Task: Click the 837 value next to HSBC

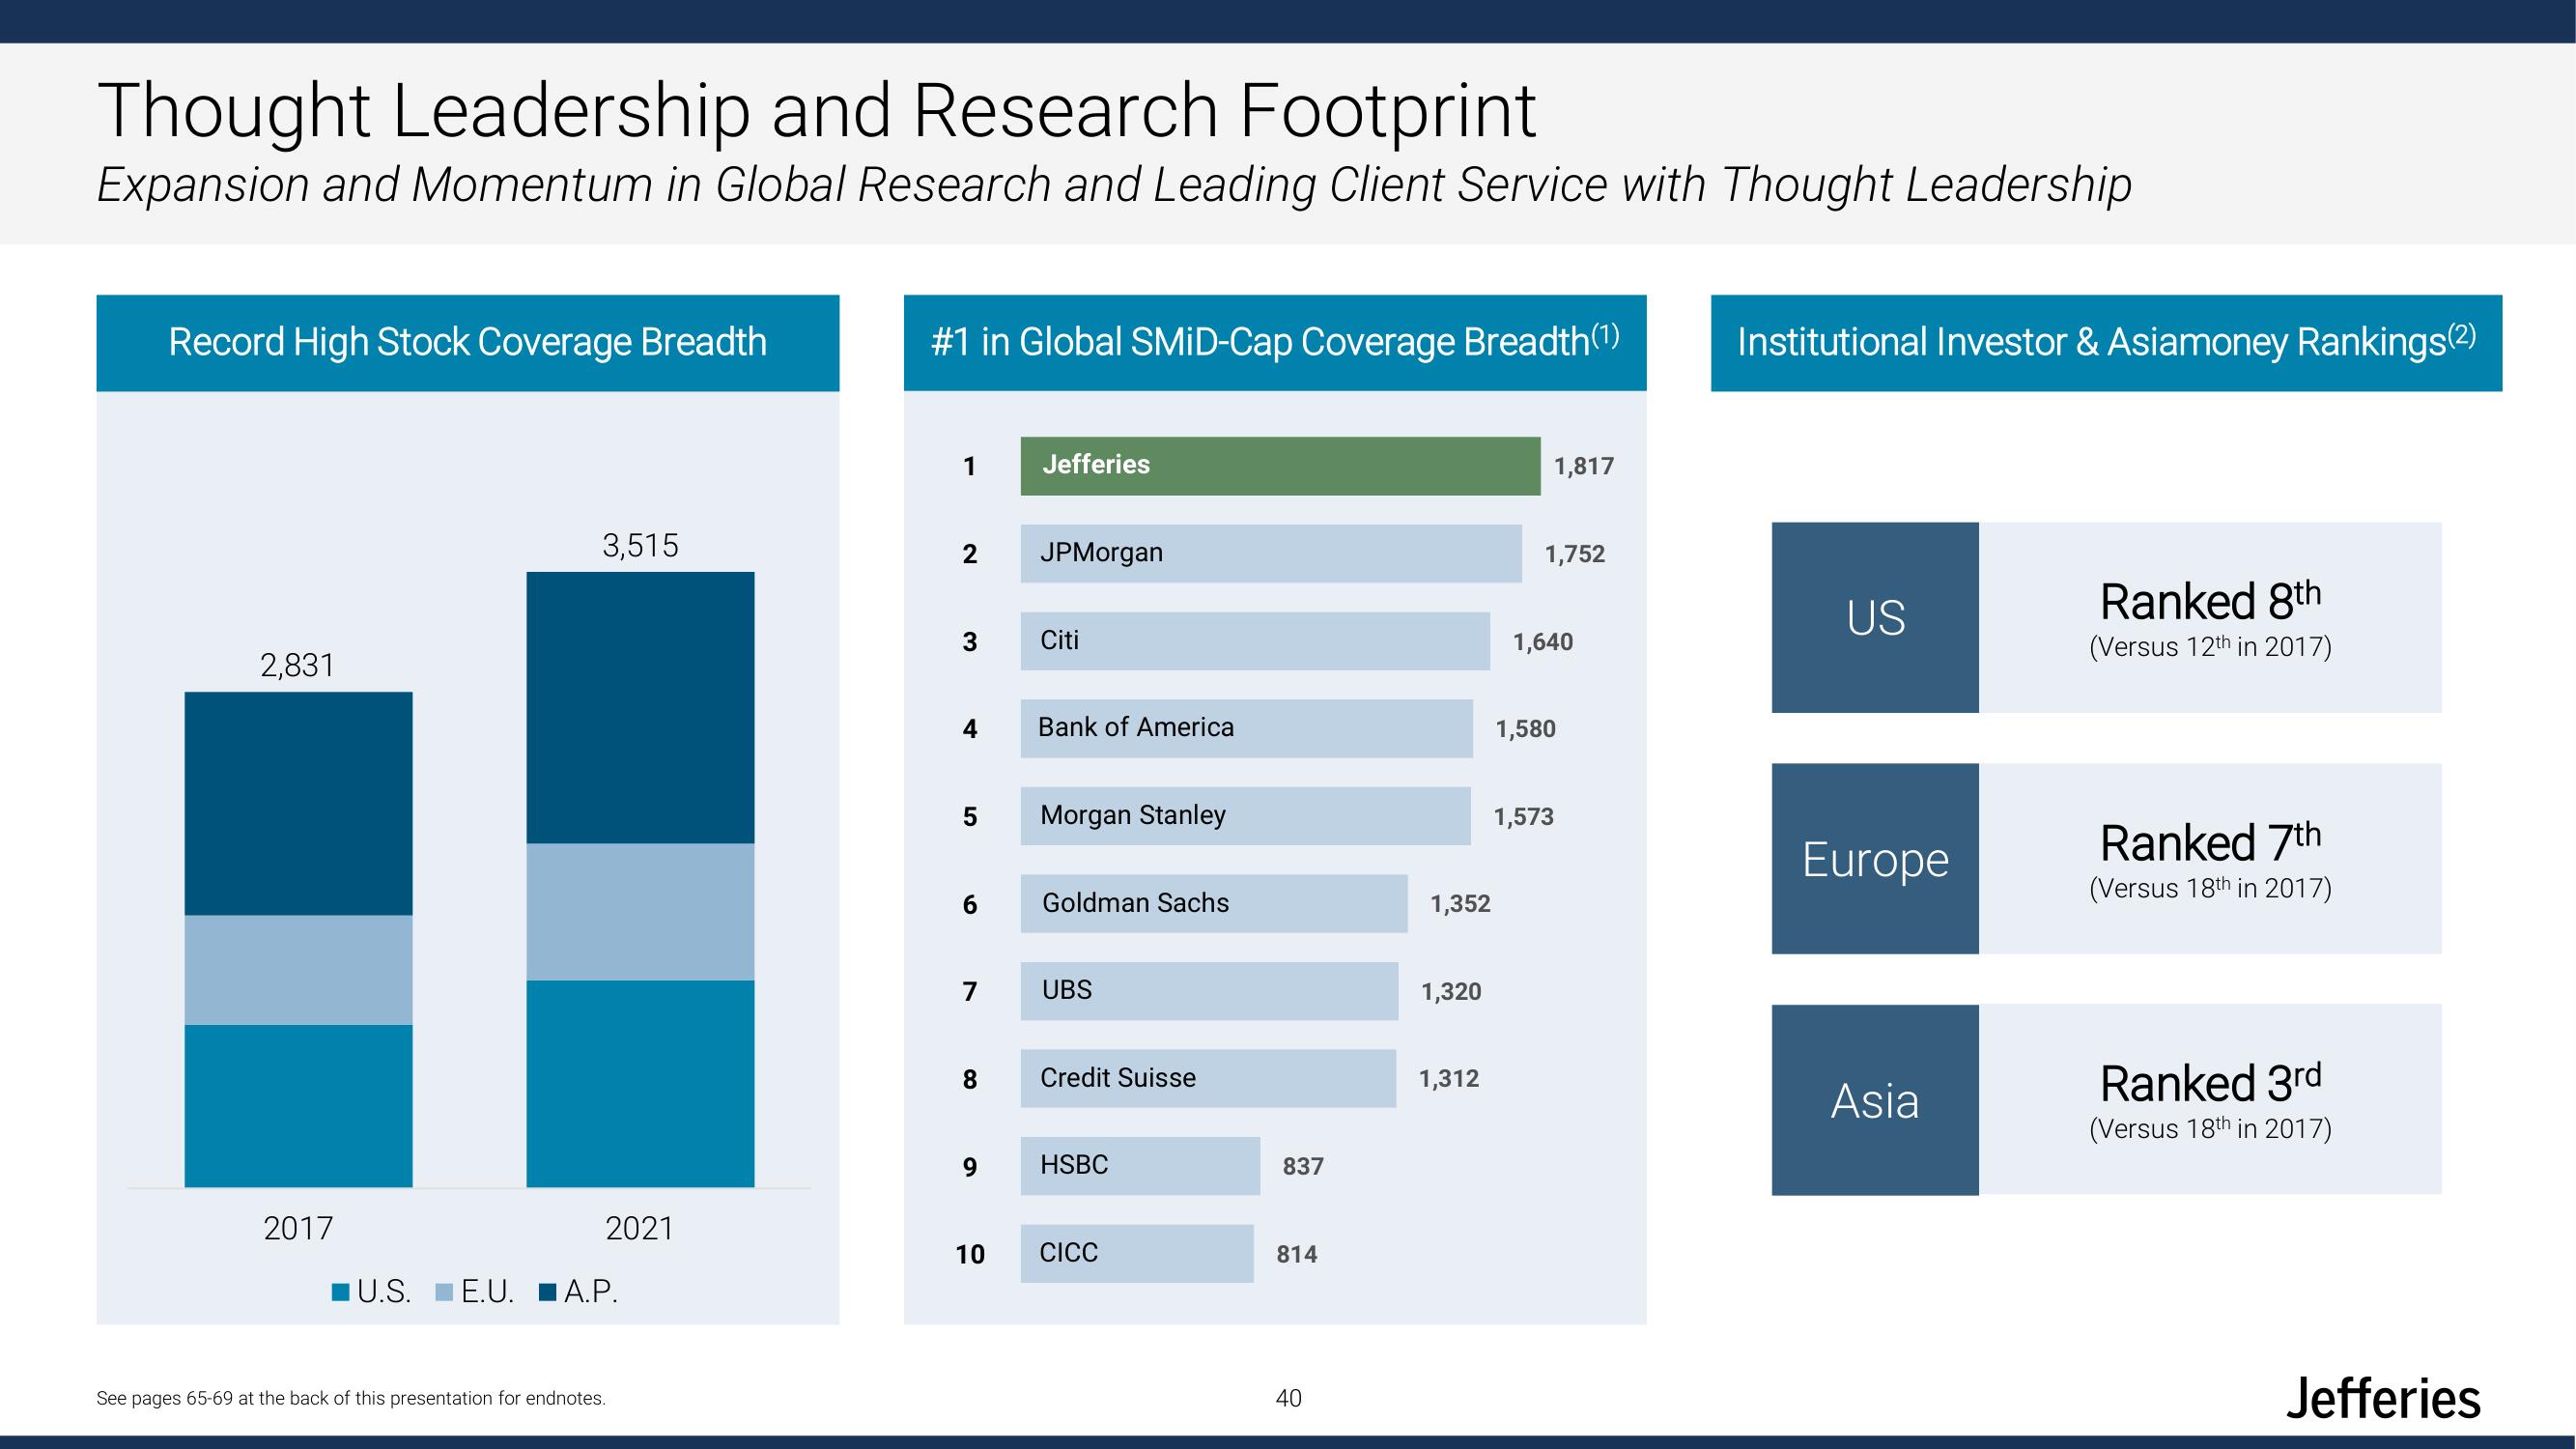Action: tap(1303, 1166)
